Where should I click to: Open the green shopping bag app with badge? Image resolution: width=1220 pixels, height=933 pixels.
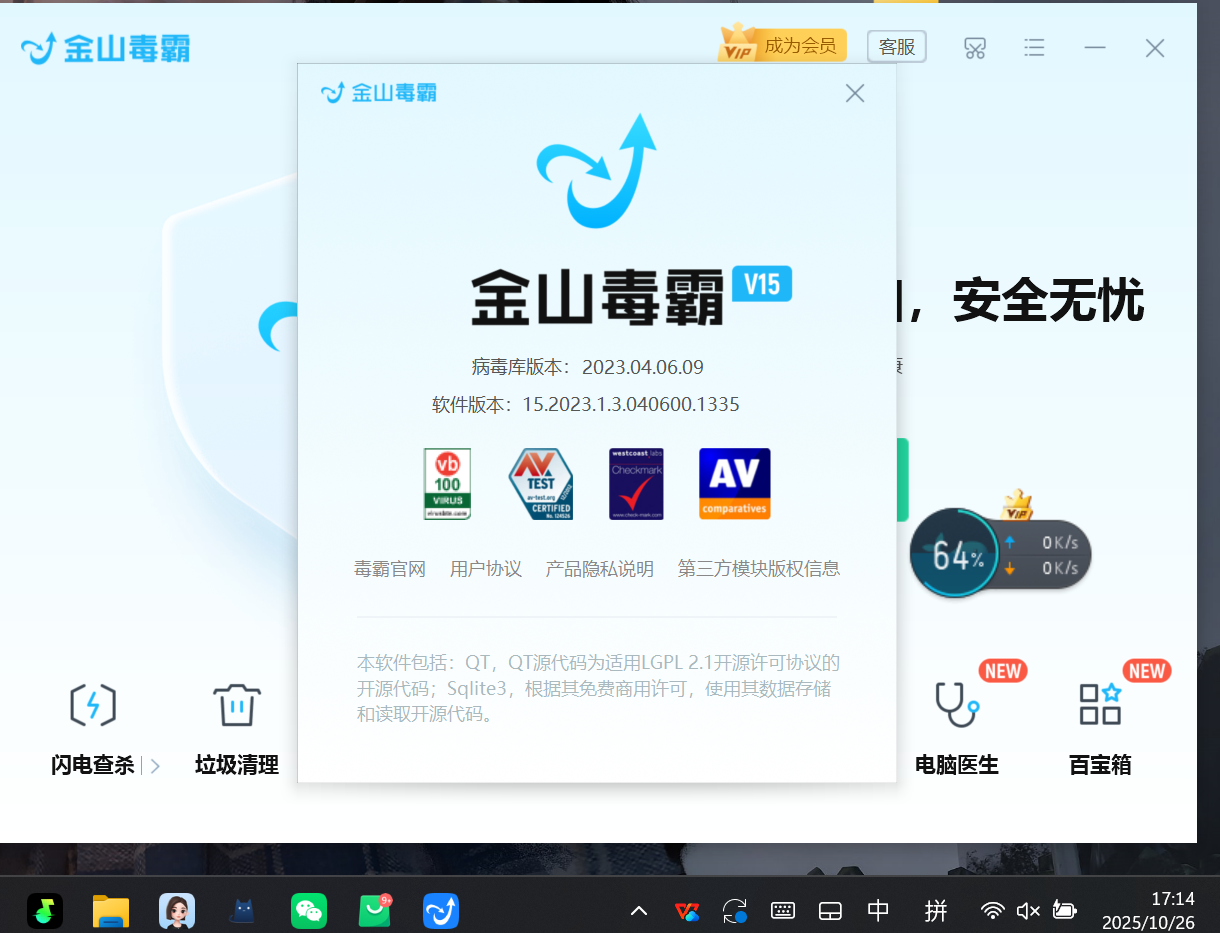tap(375, 910)
